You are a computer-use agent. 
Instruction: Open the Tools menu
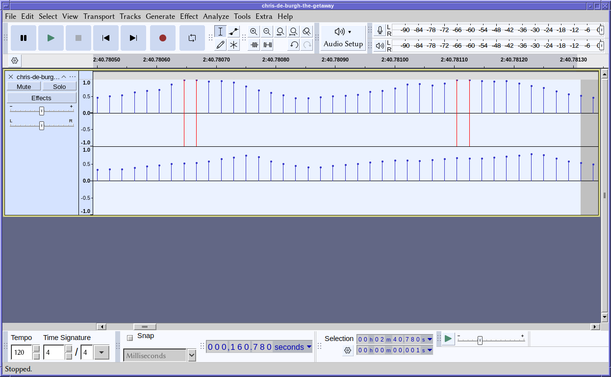242,16
